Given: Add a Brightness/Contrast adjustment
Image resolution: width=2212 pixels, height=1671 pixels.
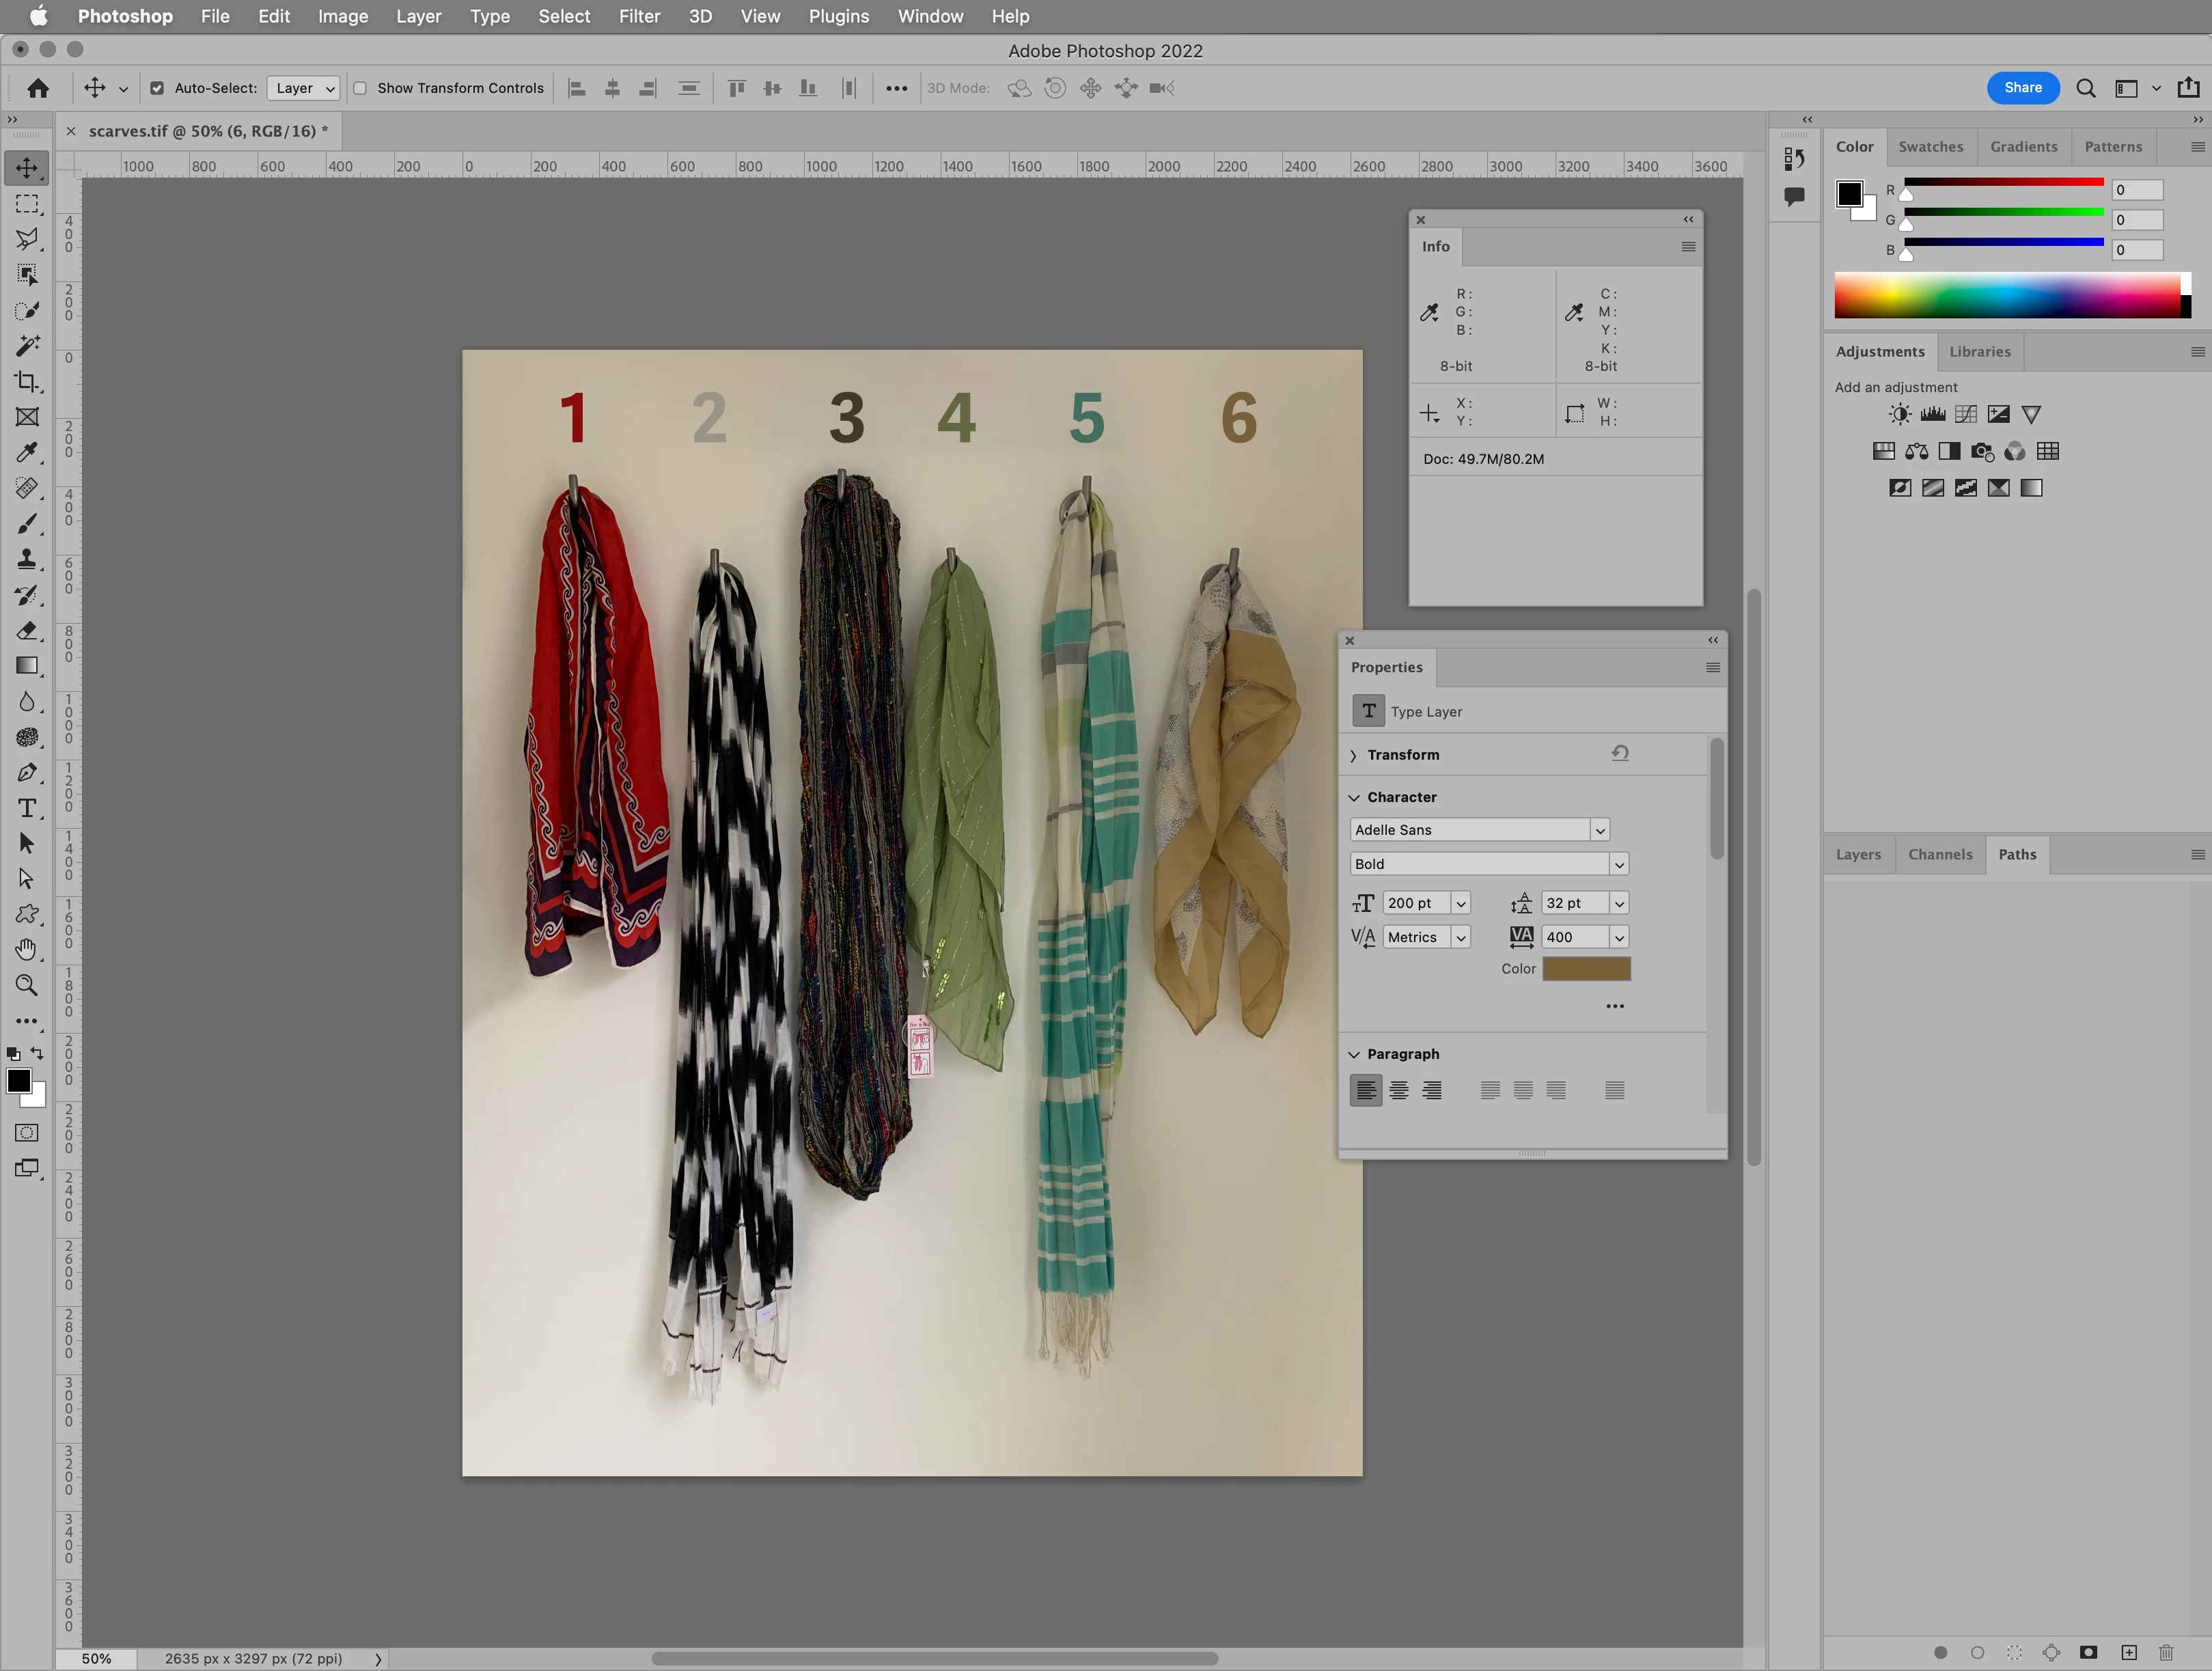Looking at the screenshot, I should coord(1899,414).
